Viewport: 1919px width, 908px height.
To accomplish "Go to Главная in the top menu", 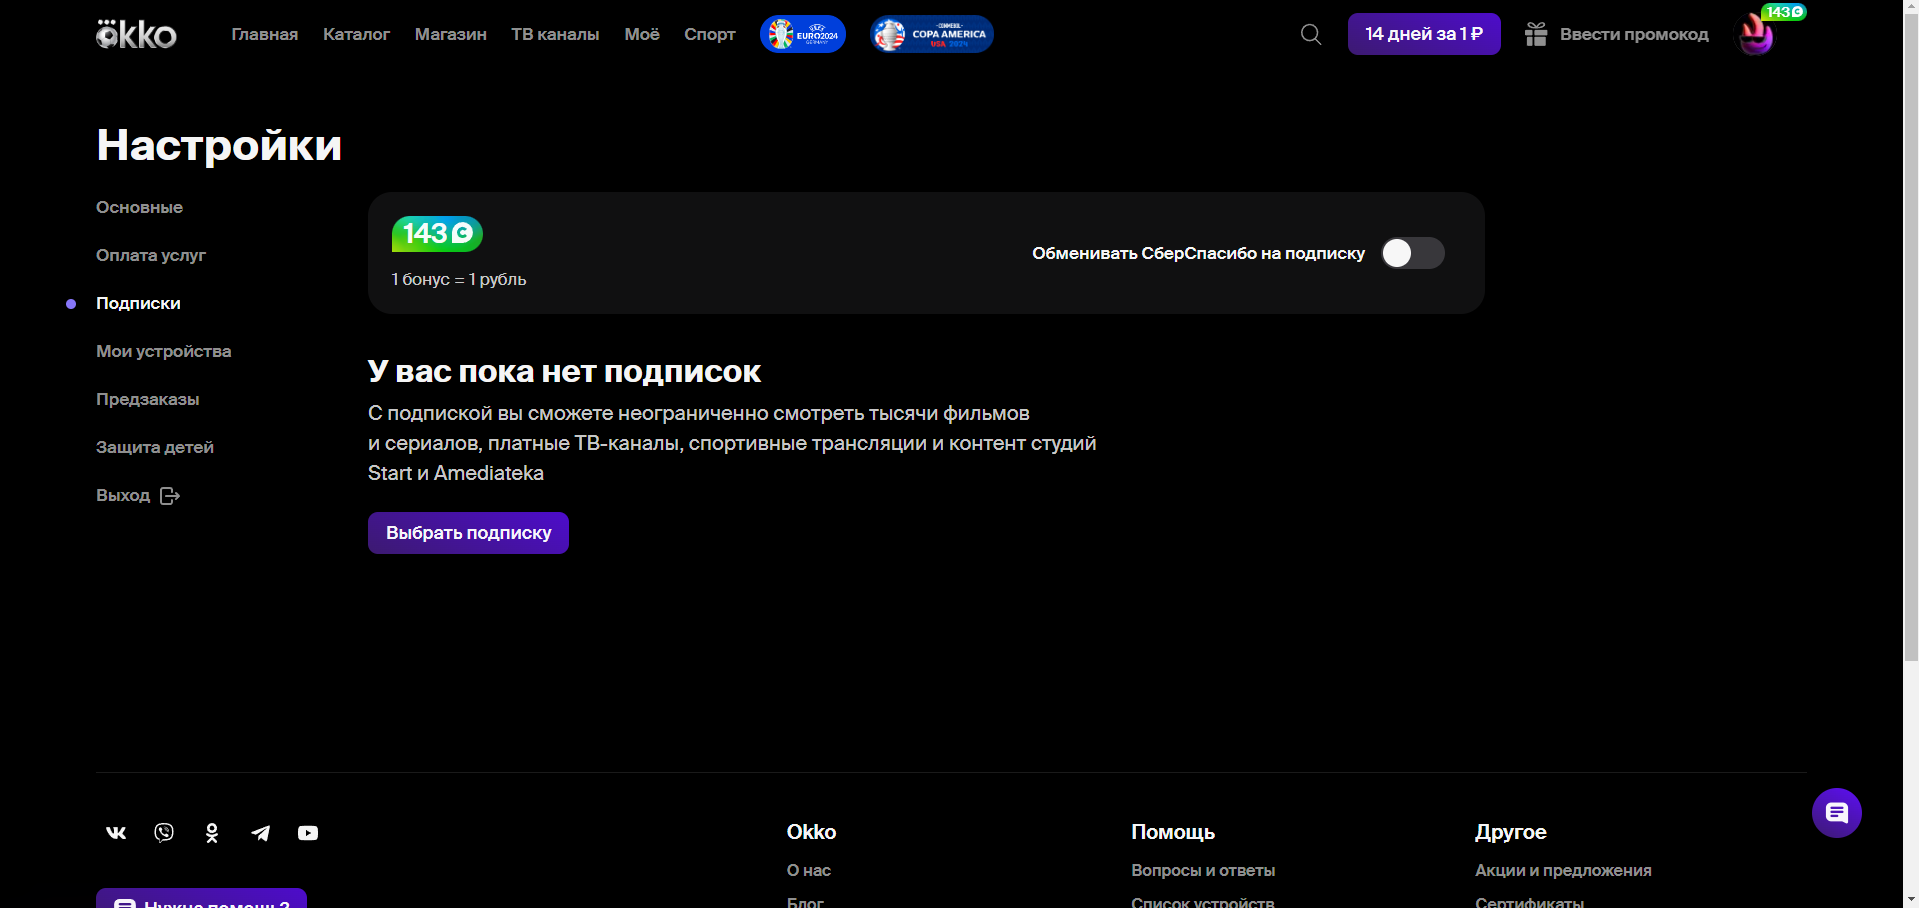I will pos(265,34).
